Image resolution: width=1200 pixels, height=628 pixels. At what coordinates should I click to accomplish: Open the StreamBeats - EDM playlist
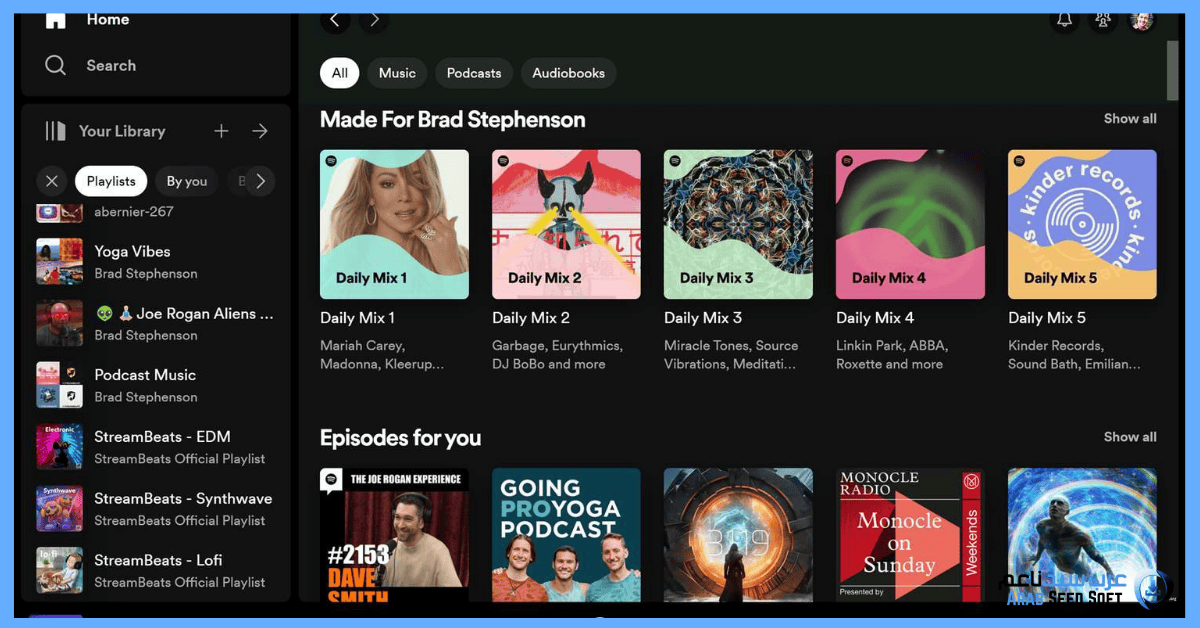pyautogui.click(x=158, y=447)
